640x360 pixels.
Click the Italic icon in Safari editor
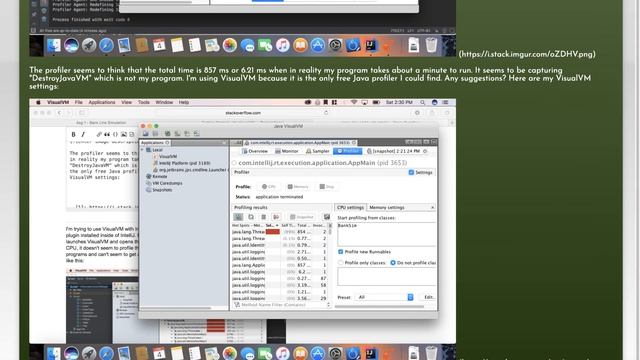tap(83, 134)
